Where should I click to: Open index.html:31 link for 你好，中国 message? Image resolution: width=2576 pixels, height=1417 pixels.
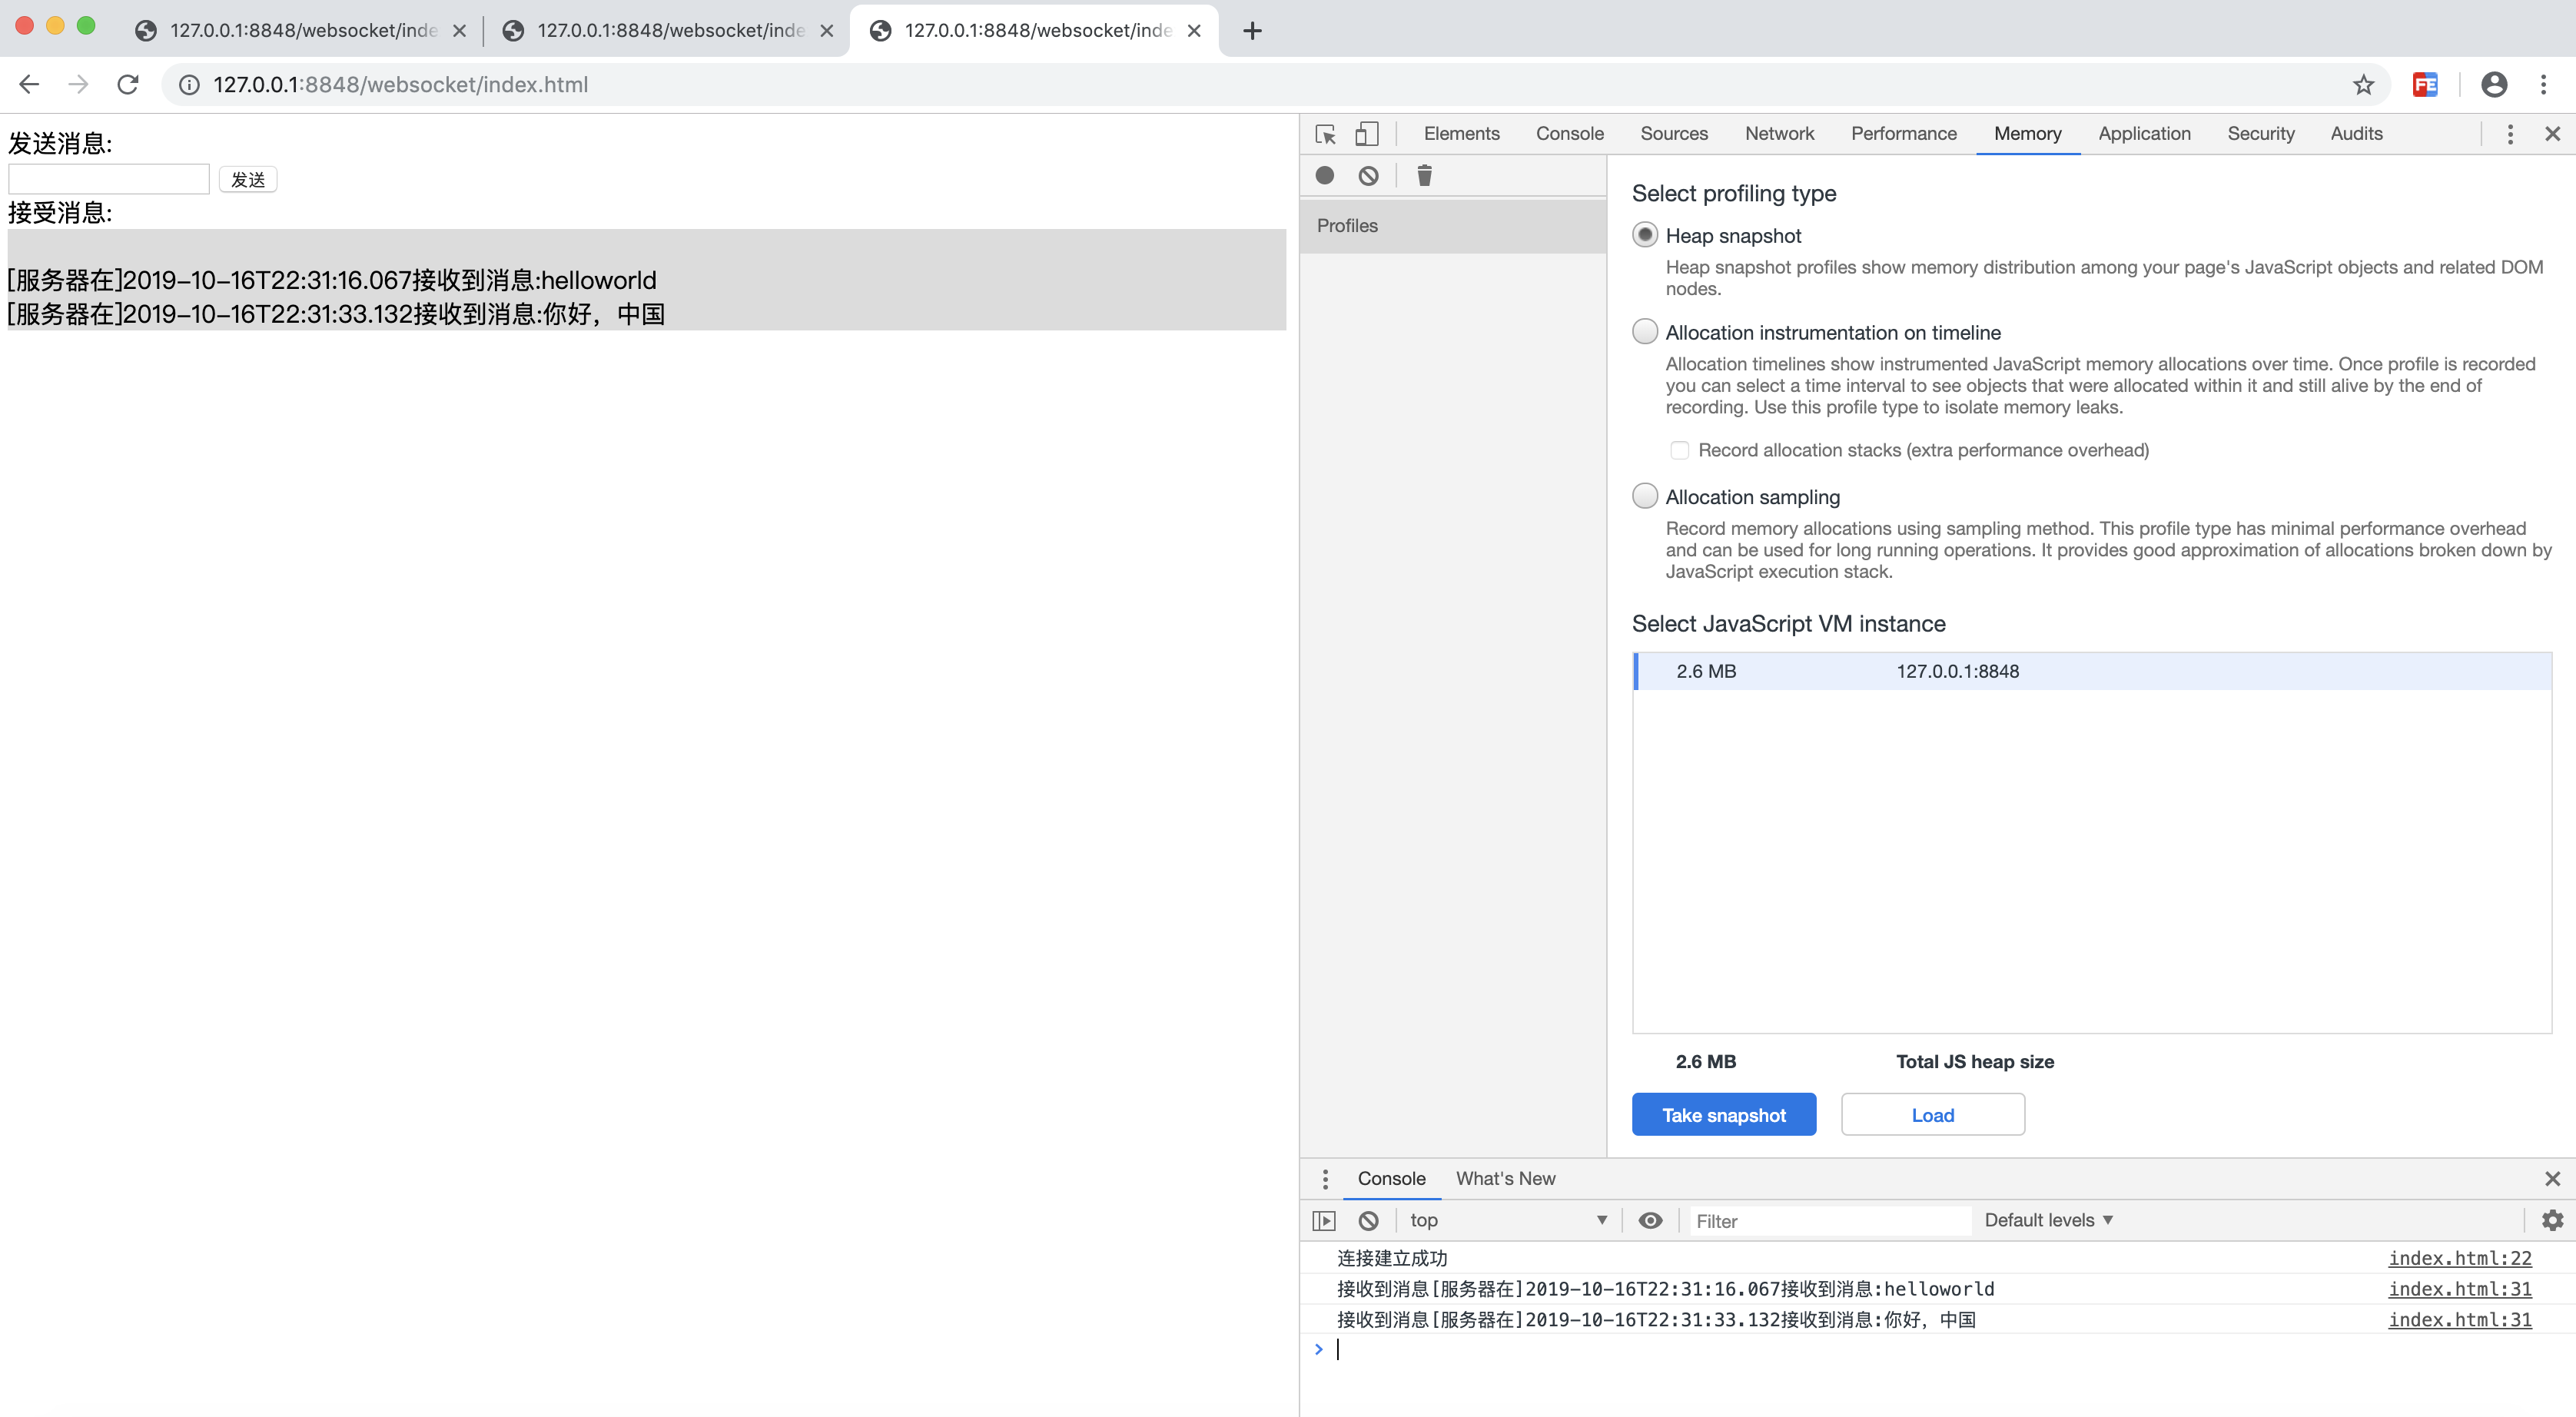(2460, 1320)
